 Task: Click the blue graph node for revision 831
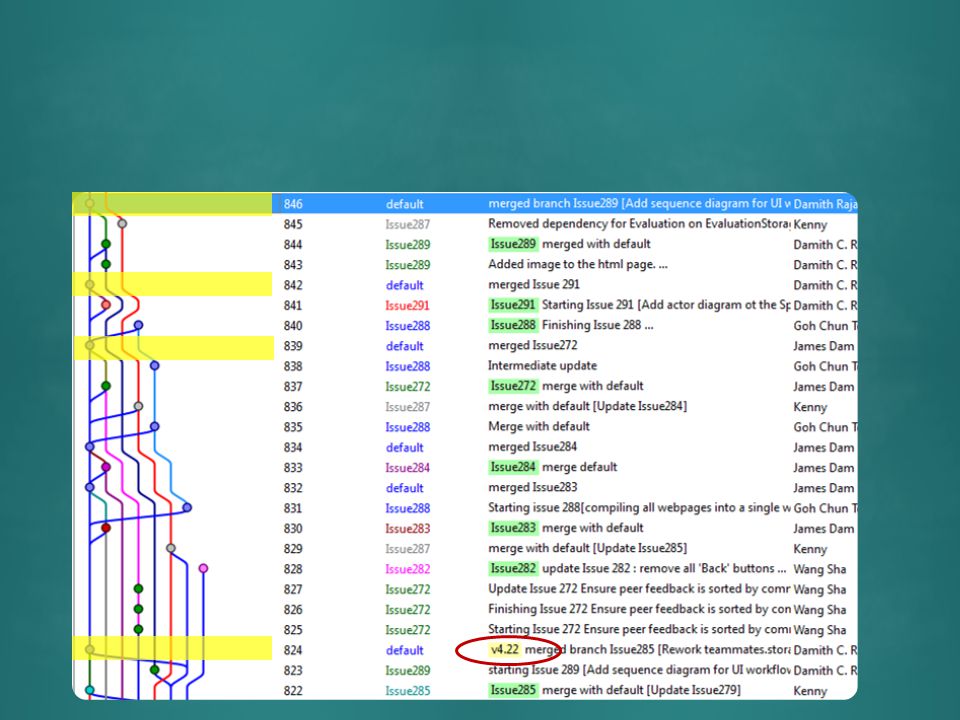[187, 508]
